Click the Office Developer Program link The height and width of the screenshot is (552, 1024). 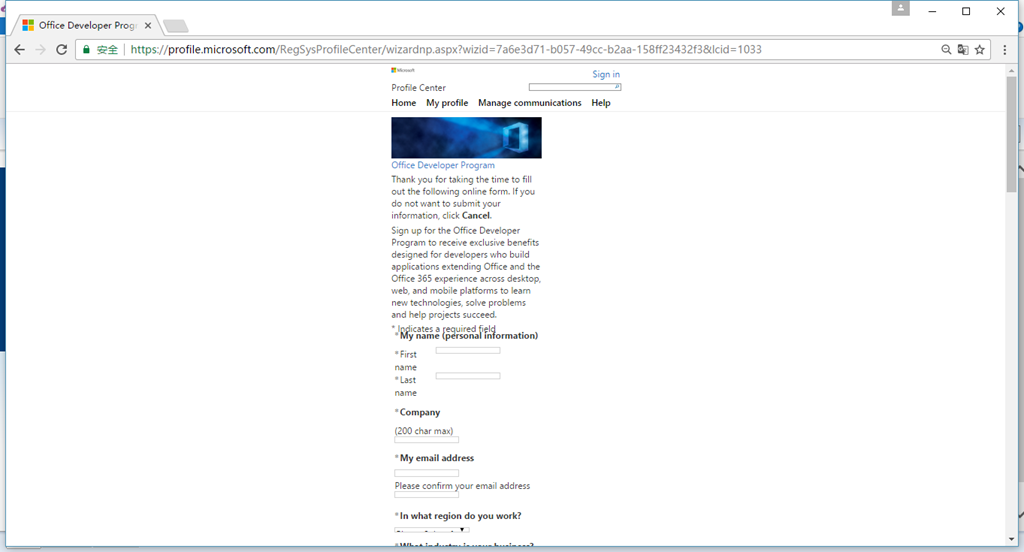tap(443, 165)
